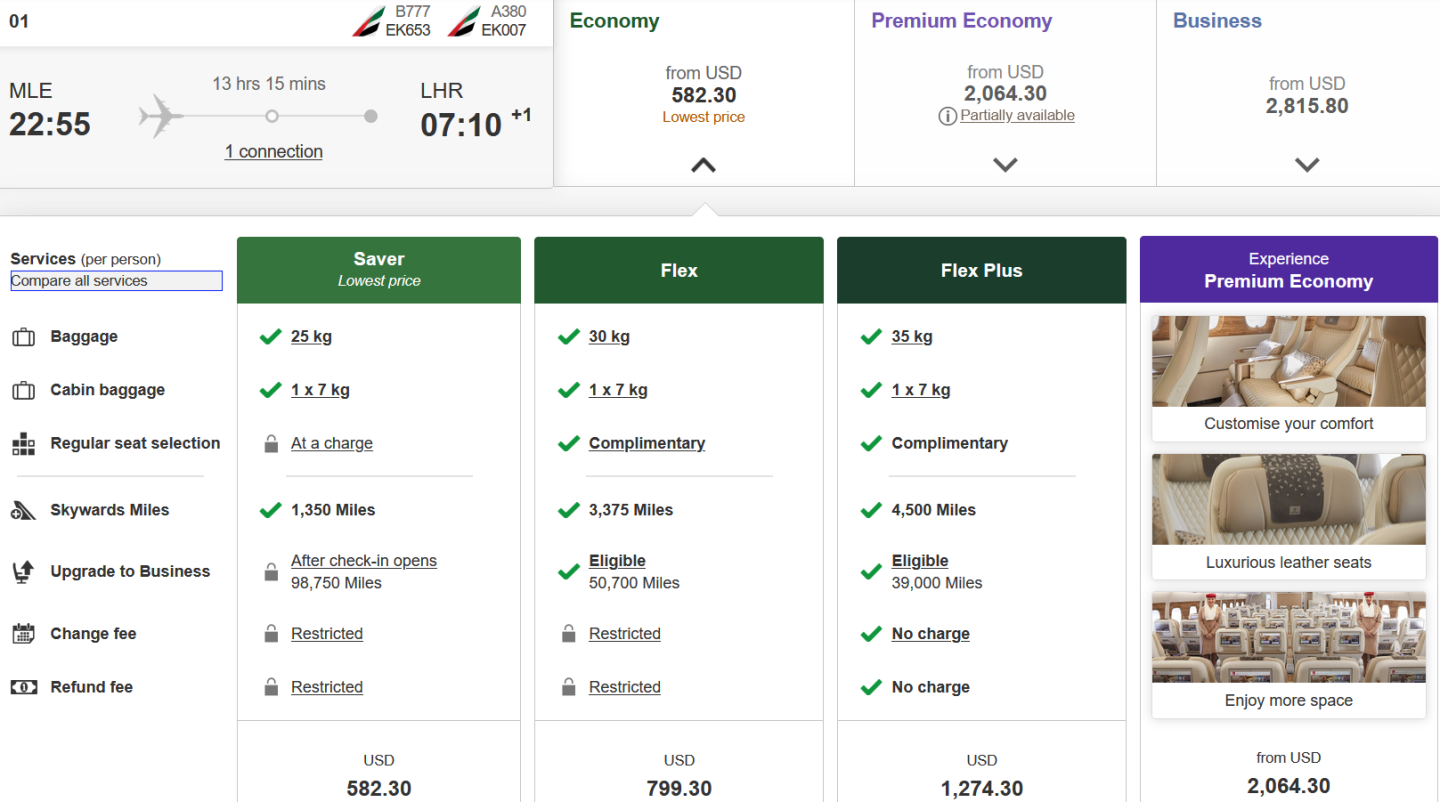Click the Change fee calendar icon
Screen dimensions: 1440x802
click(x=23, y=634)
